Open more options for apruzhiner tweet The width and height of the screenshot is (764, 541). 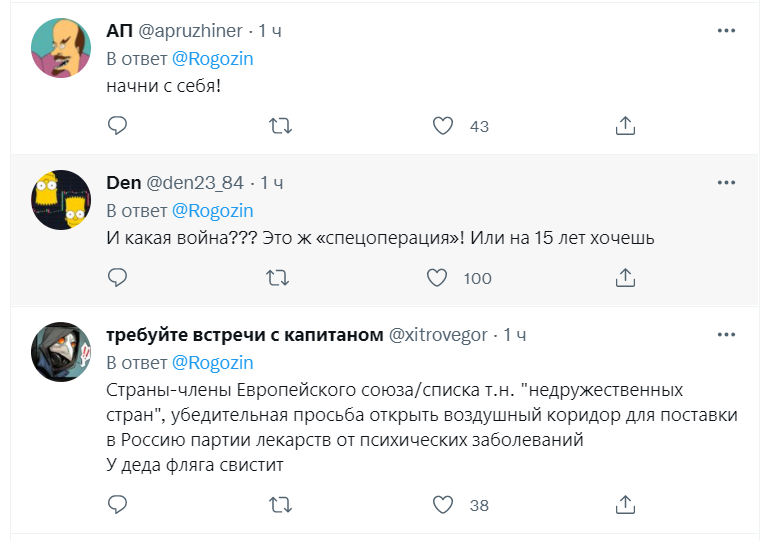(727, 31)
